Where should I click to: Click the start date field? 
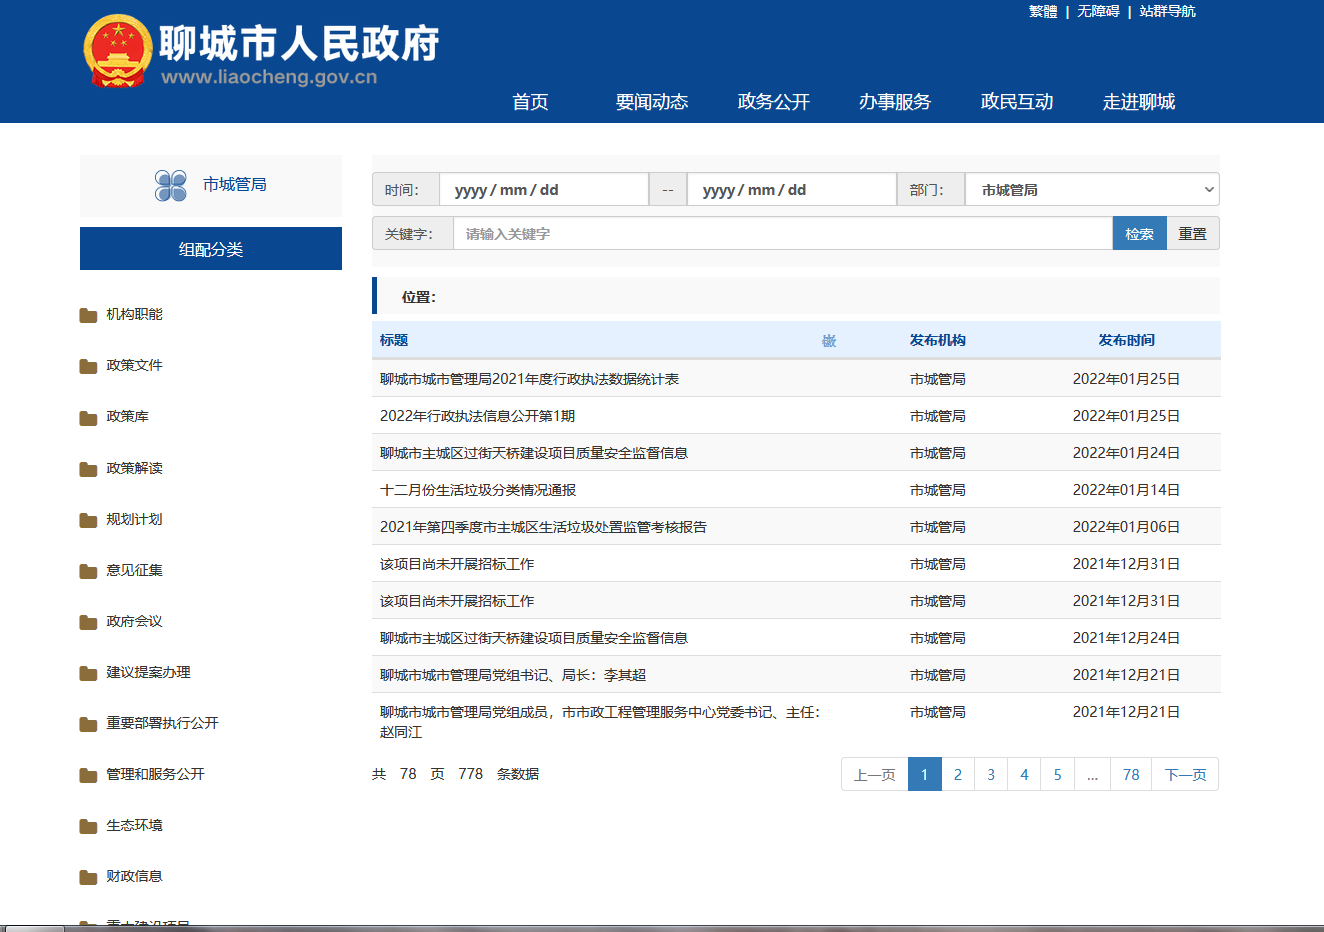[544, 189]
